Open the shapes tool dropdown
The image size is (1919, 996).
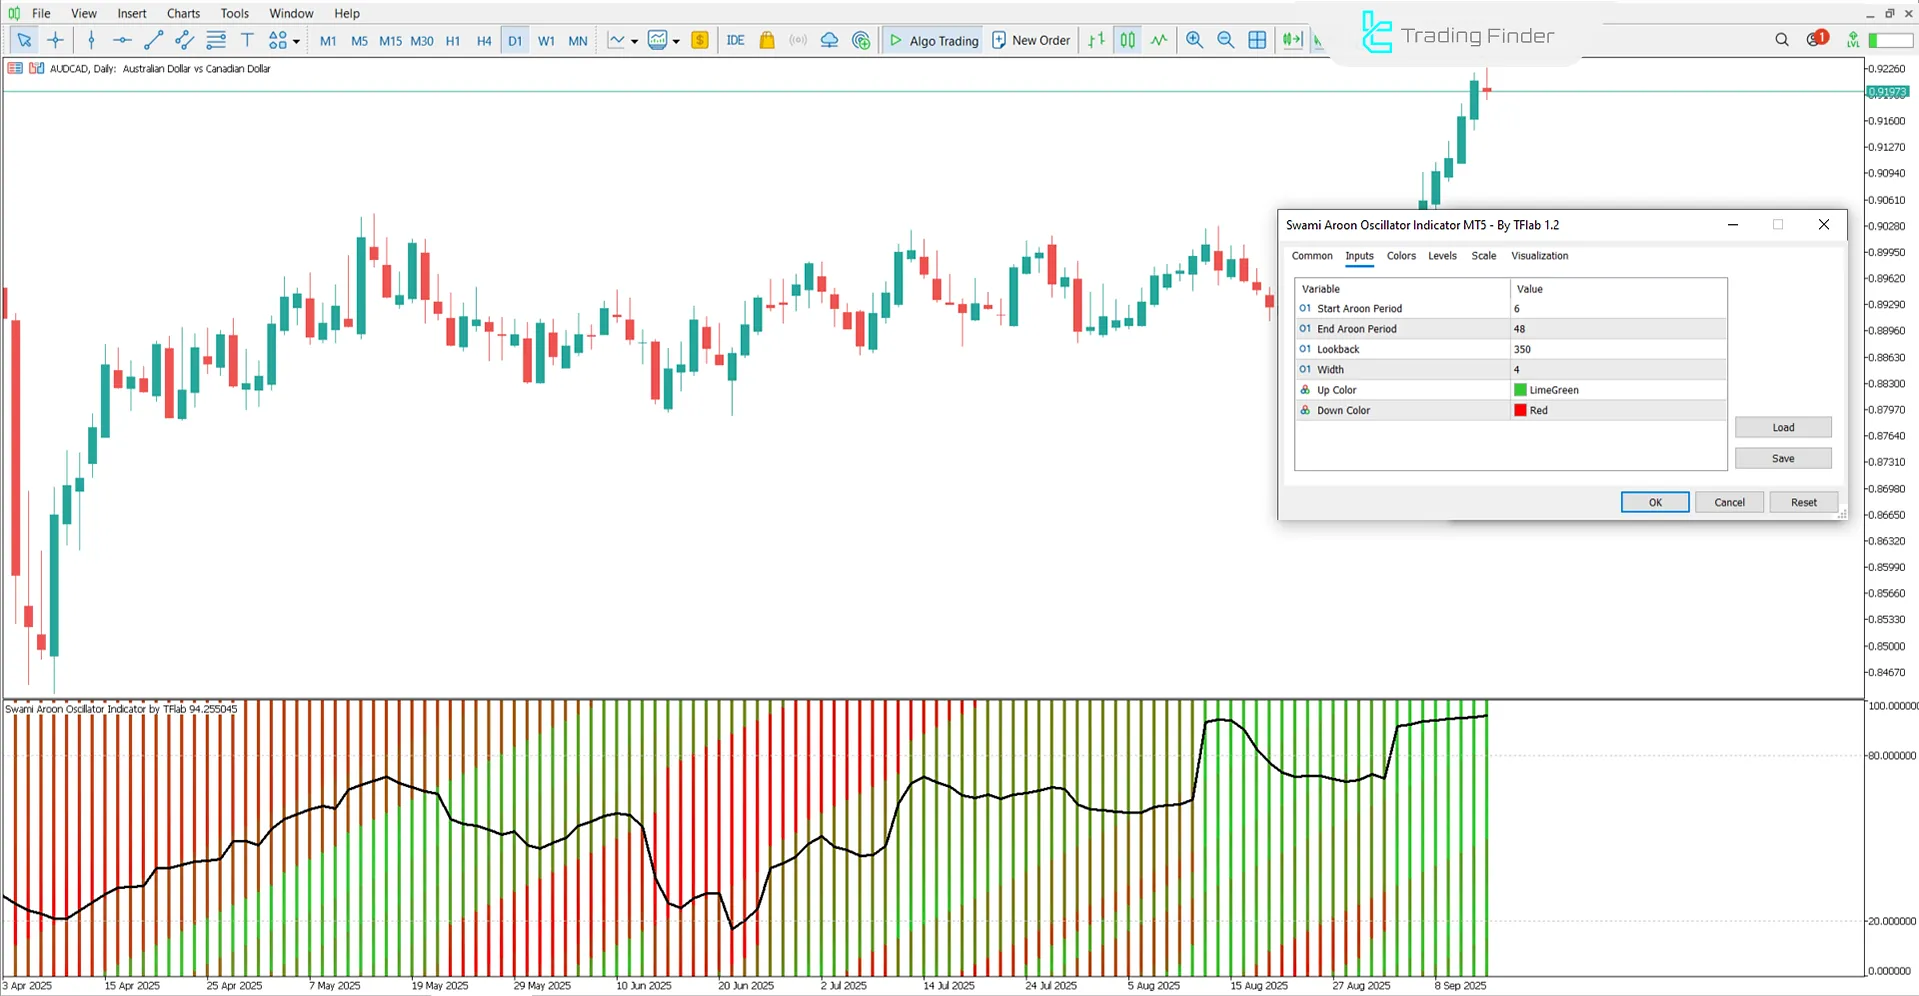294,40
